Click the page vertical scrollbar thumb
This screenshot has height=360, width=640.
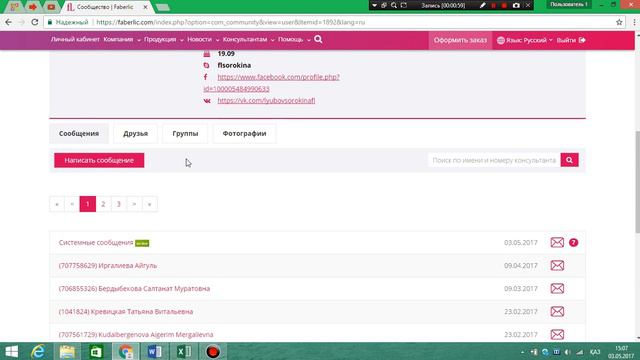(637, 182)
